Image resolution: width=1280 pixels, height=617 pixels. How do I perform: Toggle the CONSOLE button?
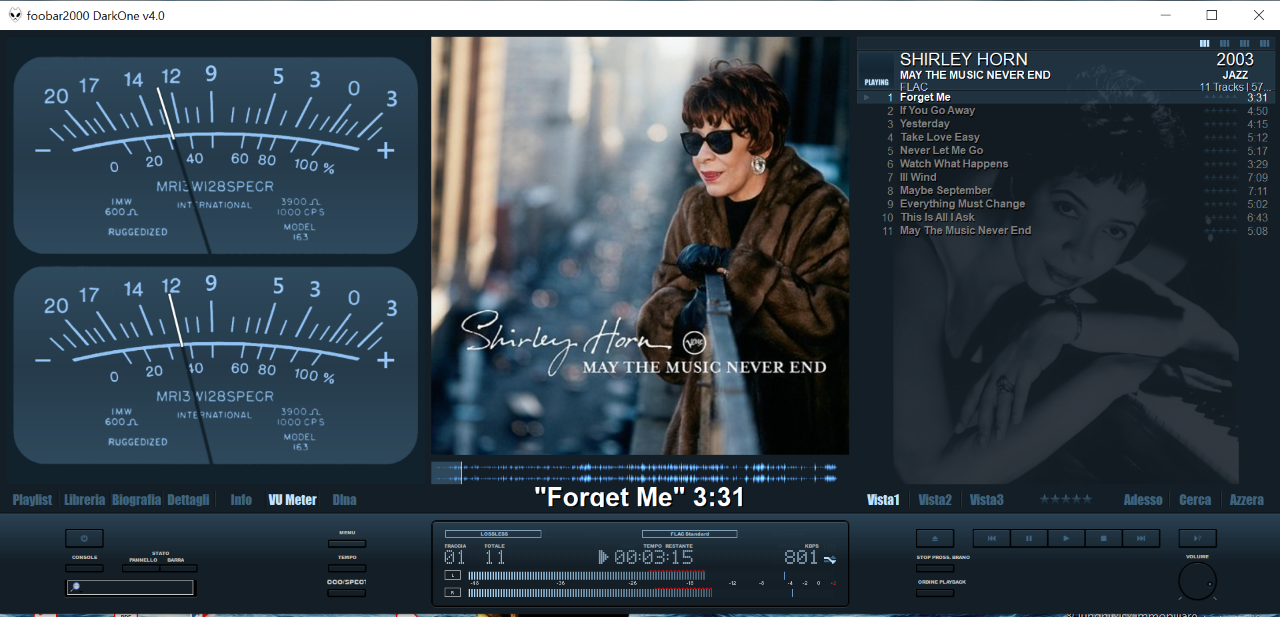pos(84,568)
